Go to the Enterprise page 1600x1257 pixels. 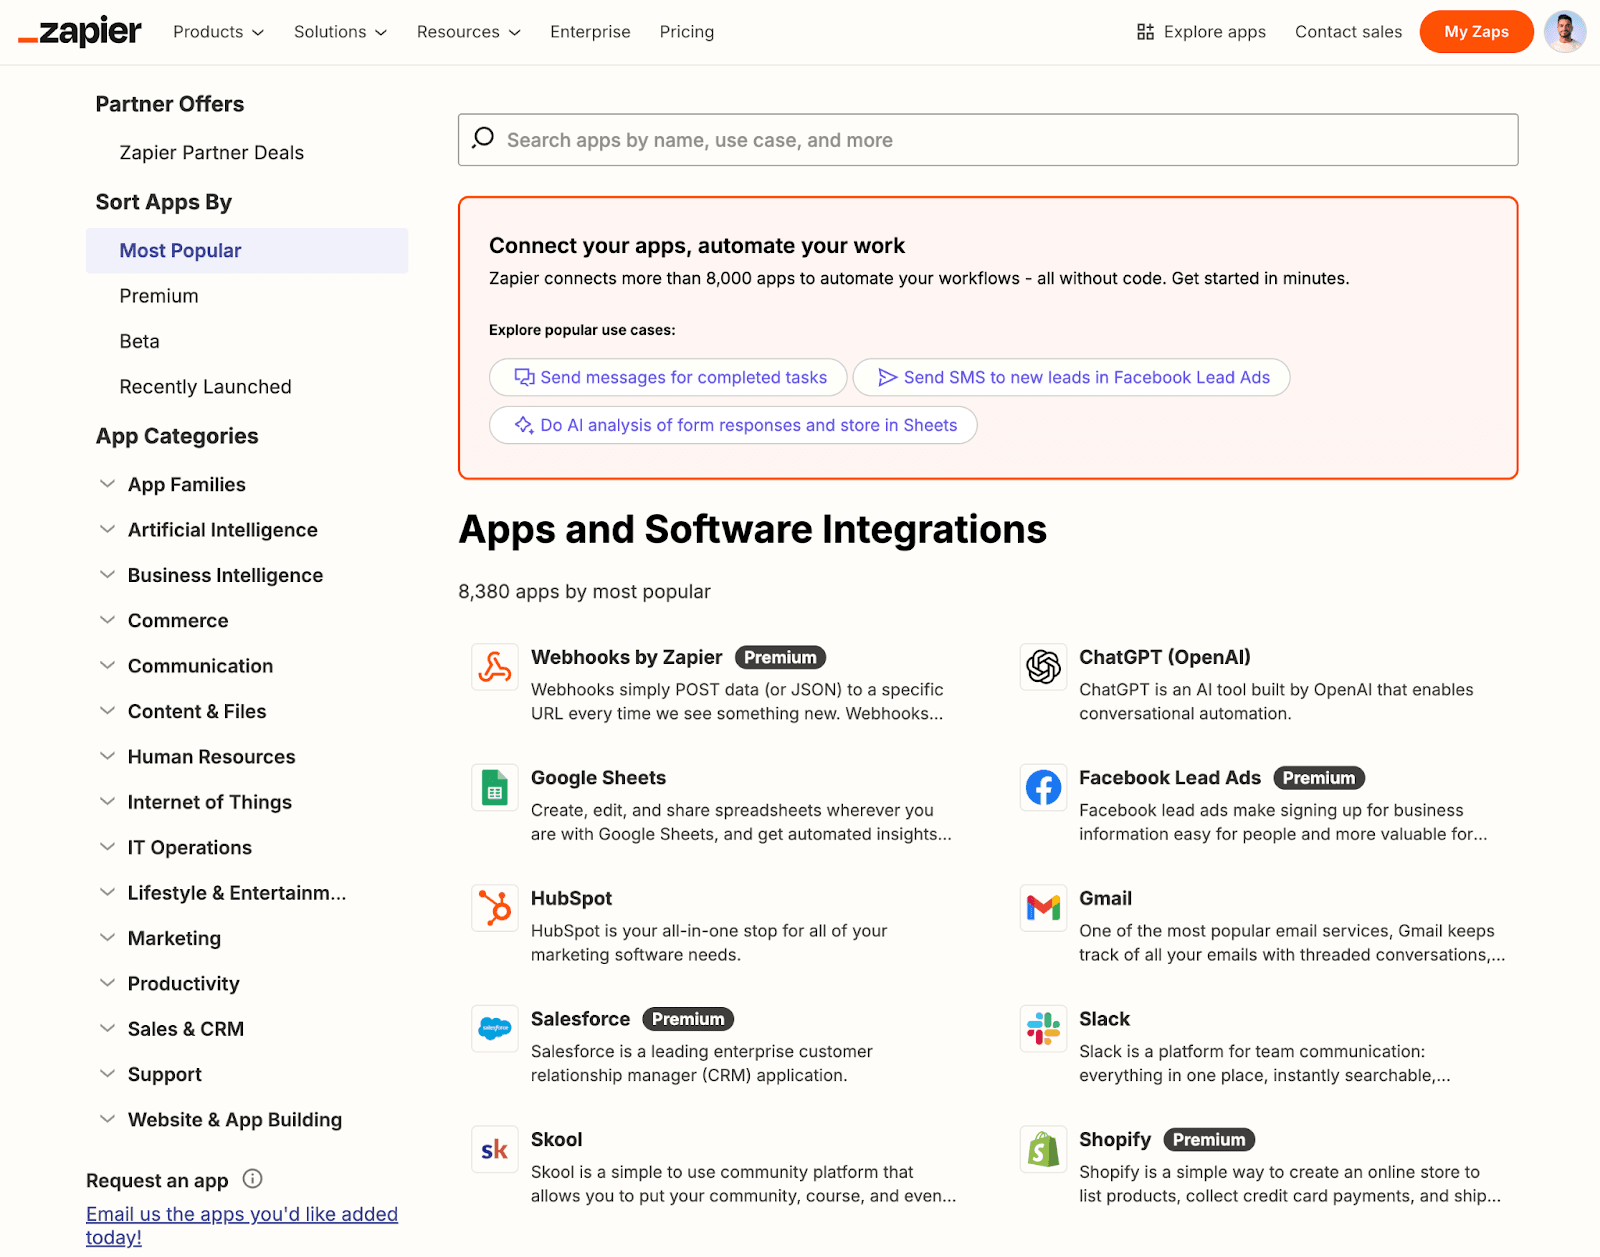pyautogui.click(x=590, y=32)
